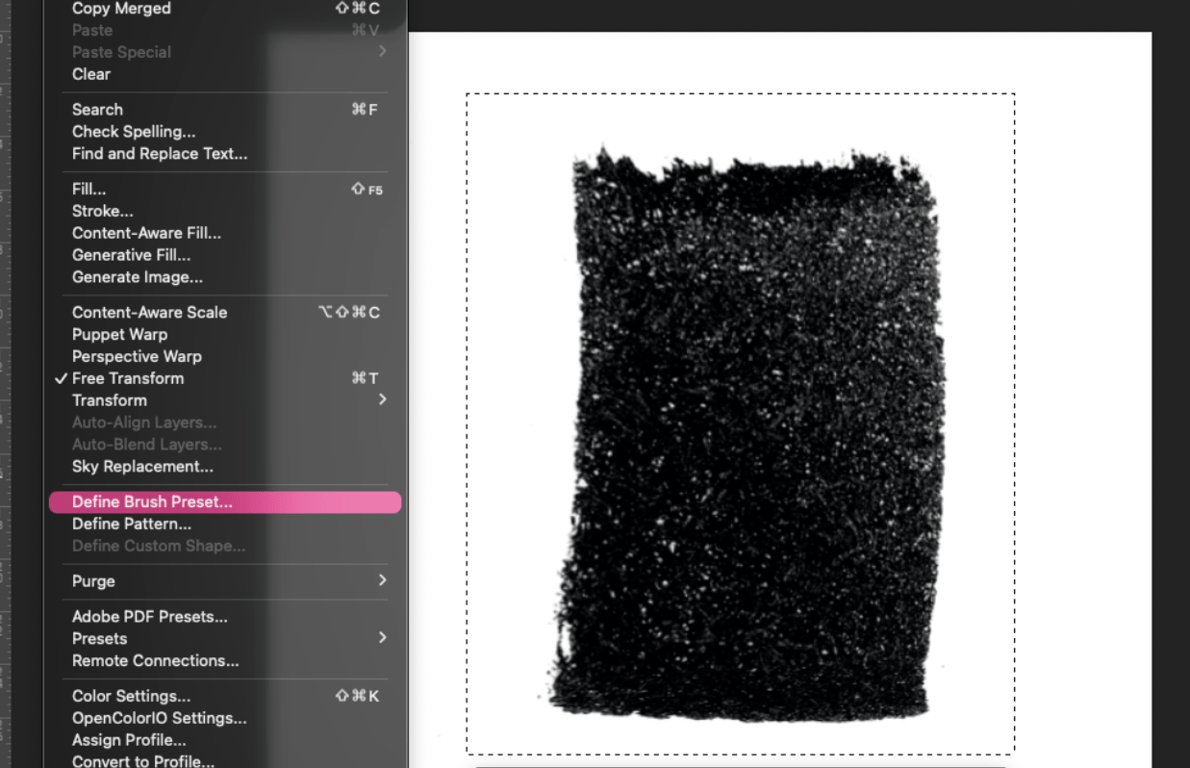Choose Copy Merged from the menu
Viewport: 1190px width, 768px height.
(225, 8)
